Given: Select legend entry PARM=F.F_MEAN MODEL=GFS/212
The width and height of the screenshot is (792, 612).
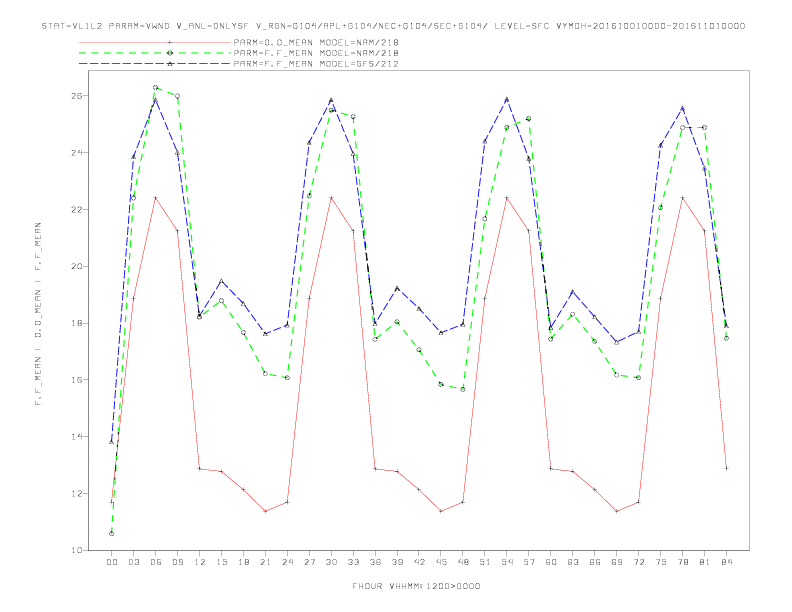Looking at the screenshot, I should tap(316, 64).
